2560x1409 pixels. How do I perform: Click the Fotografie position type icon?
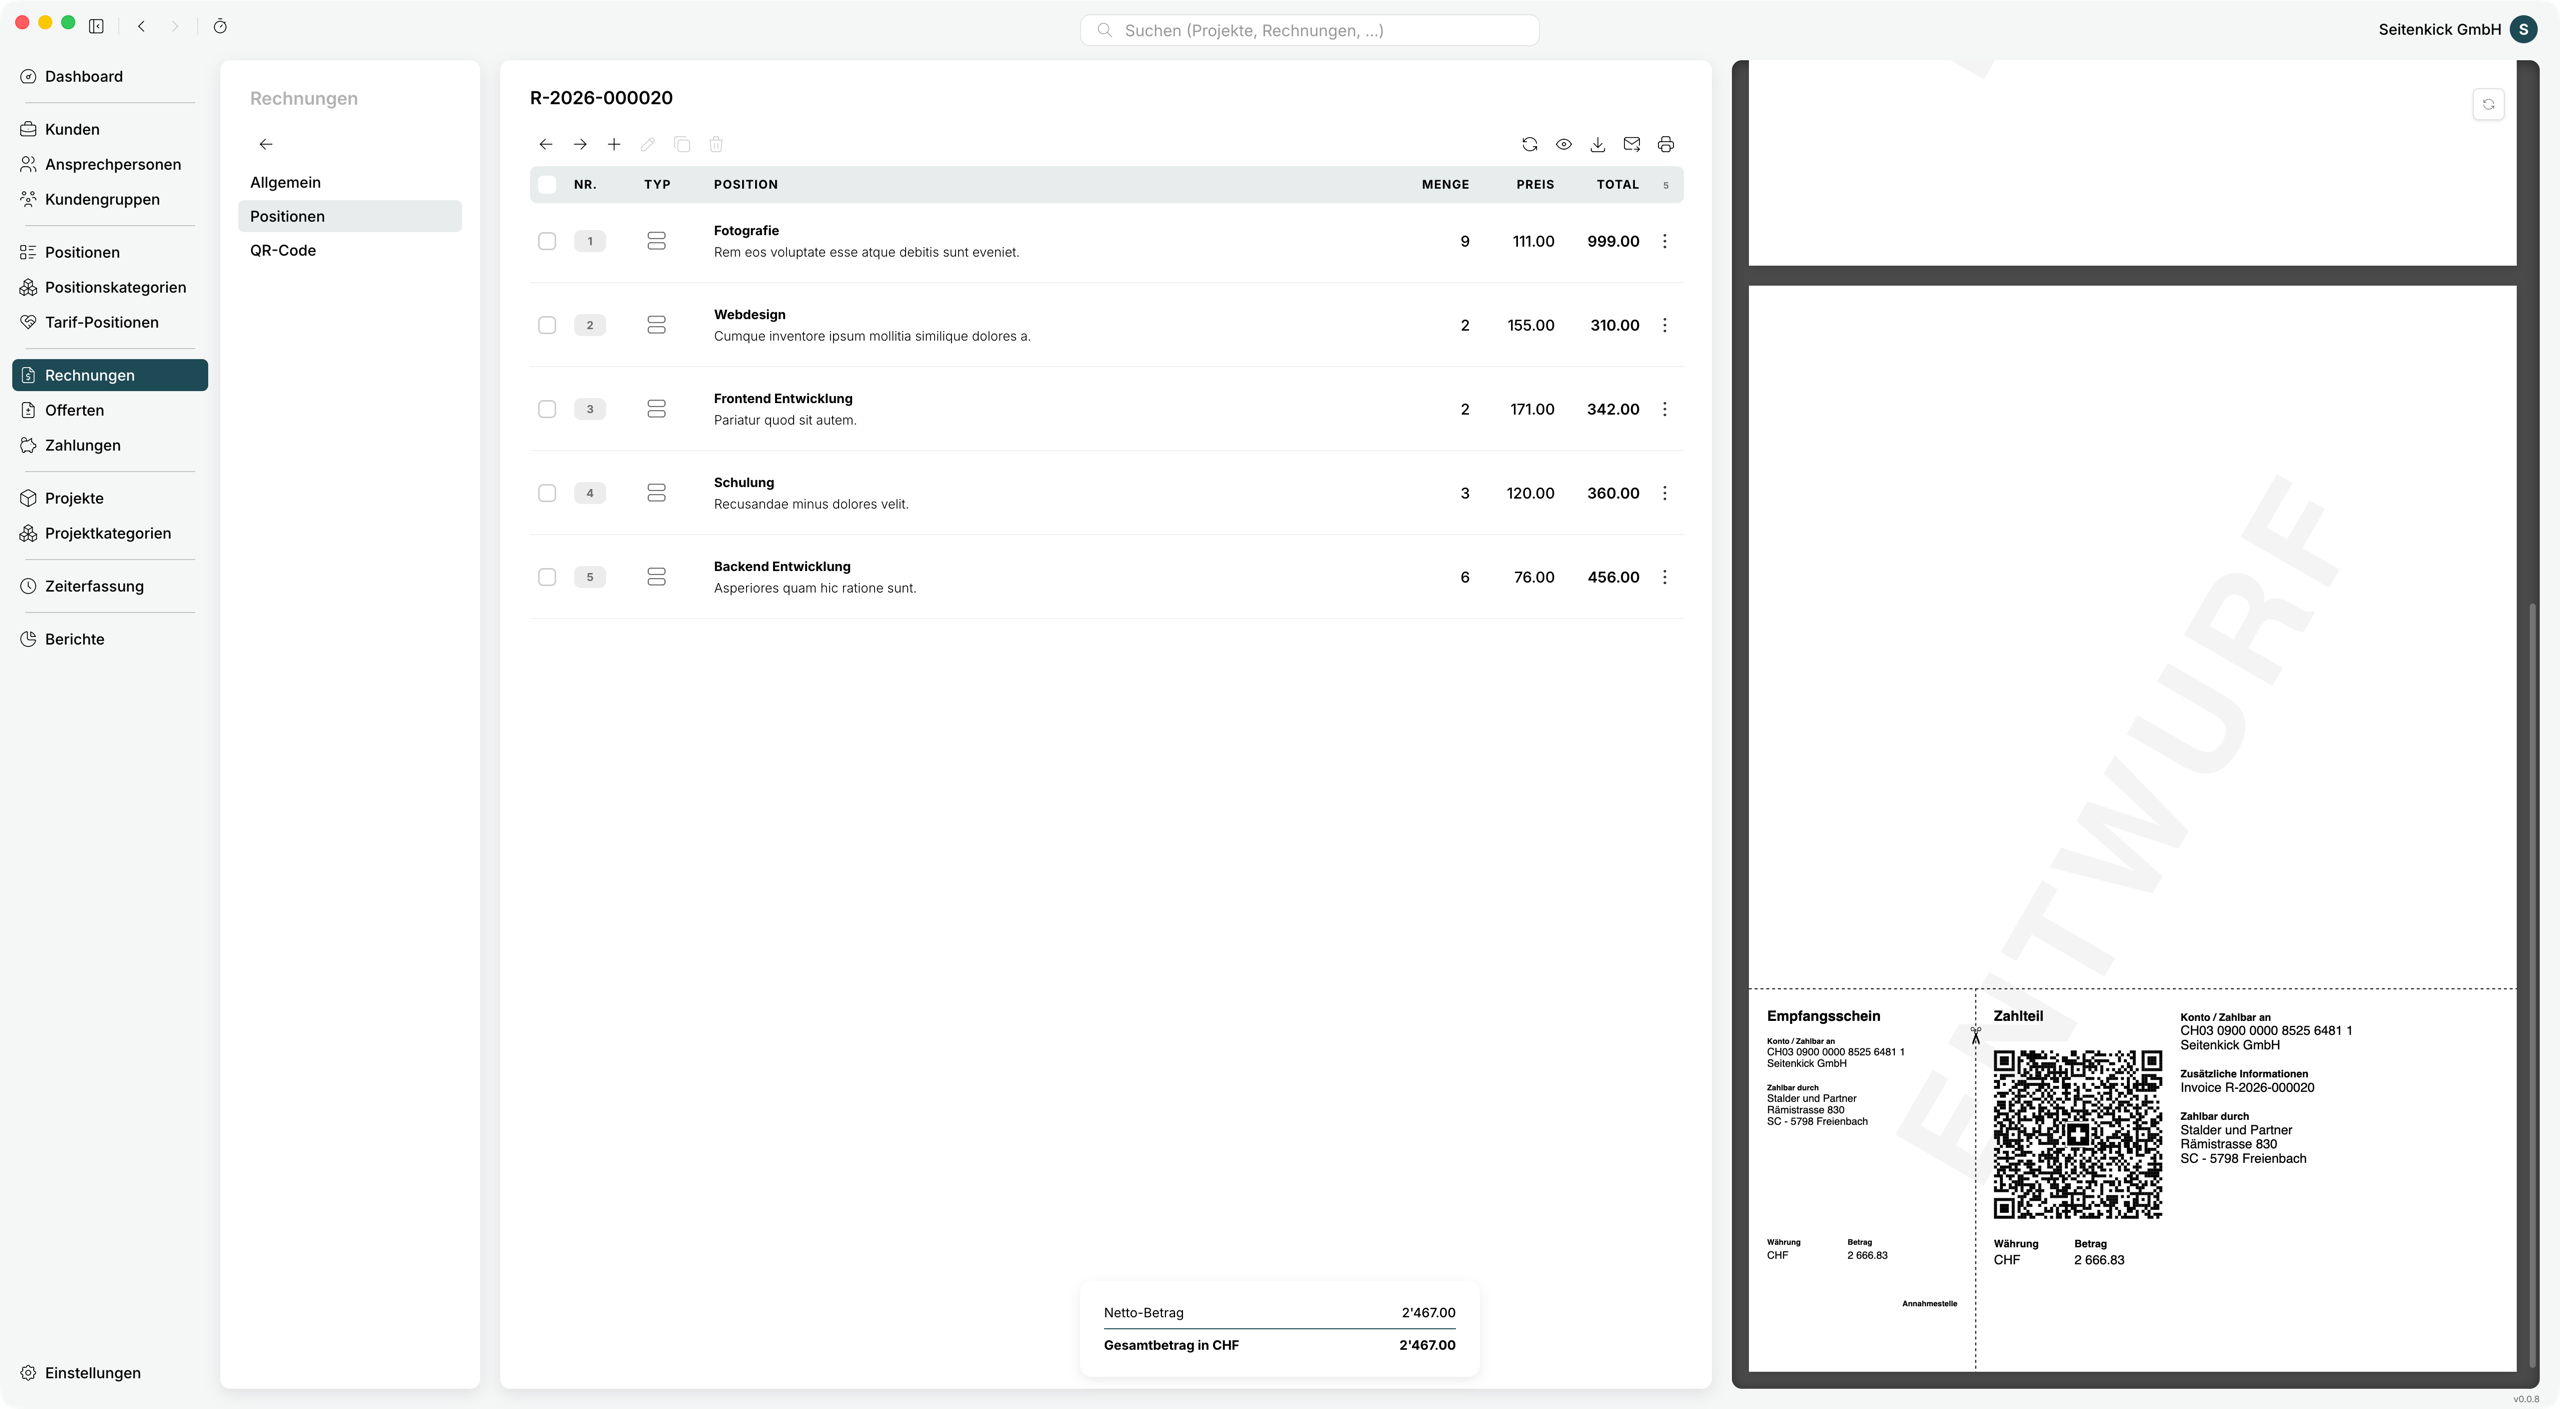point(656,241)
